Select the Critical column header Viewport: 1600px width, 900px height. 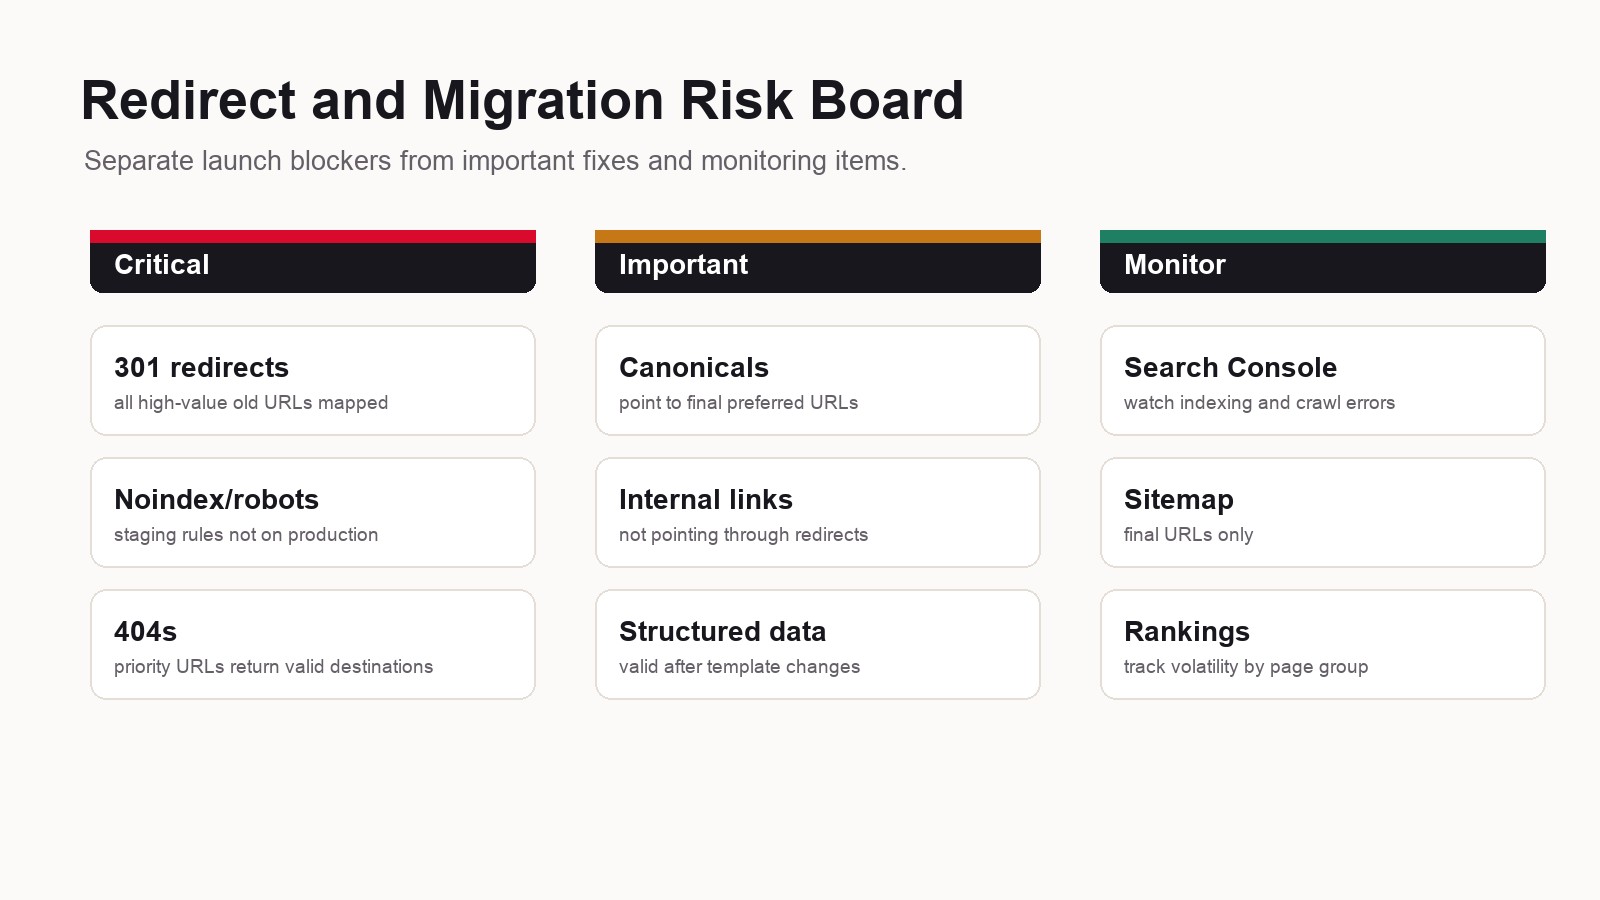click(x=313, y=262)
